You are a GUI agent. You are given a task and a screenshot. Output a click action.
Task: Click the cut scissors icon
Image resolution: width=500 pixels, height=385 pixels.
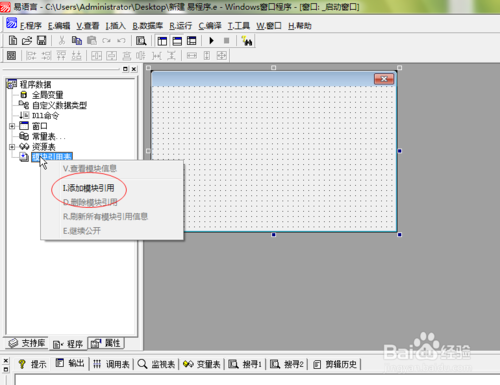click(x=62, y=41)
